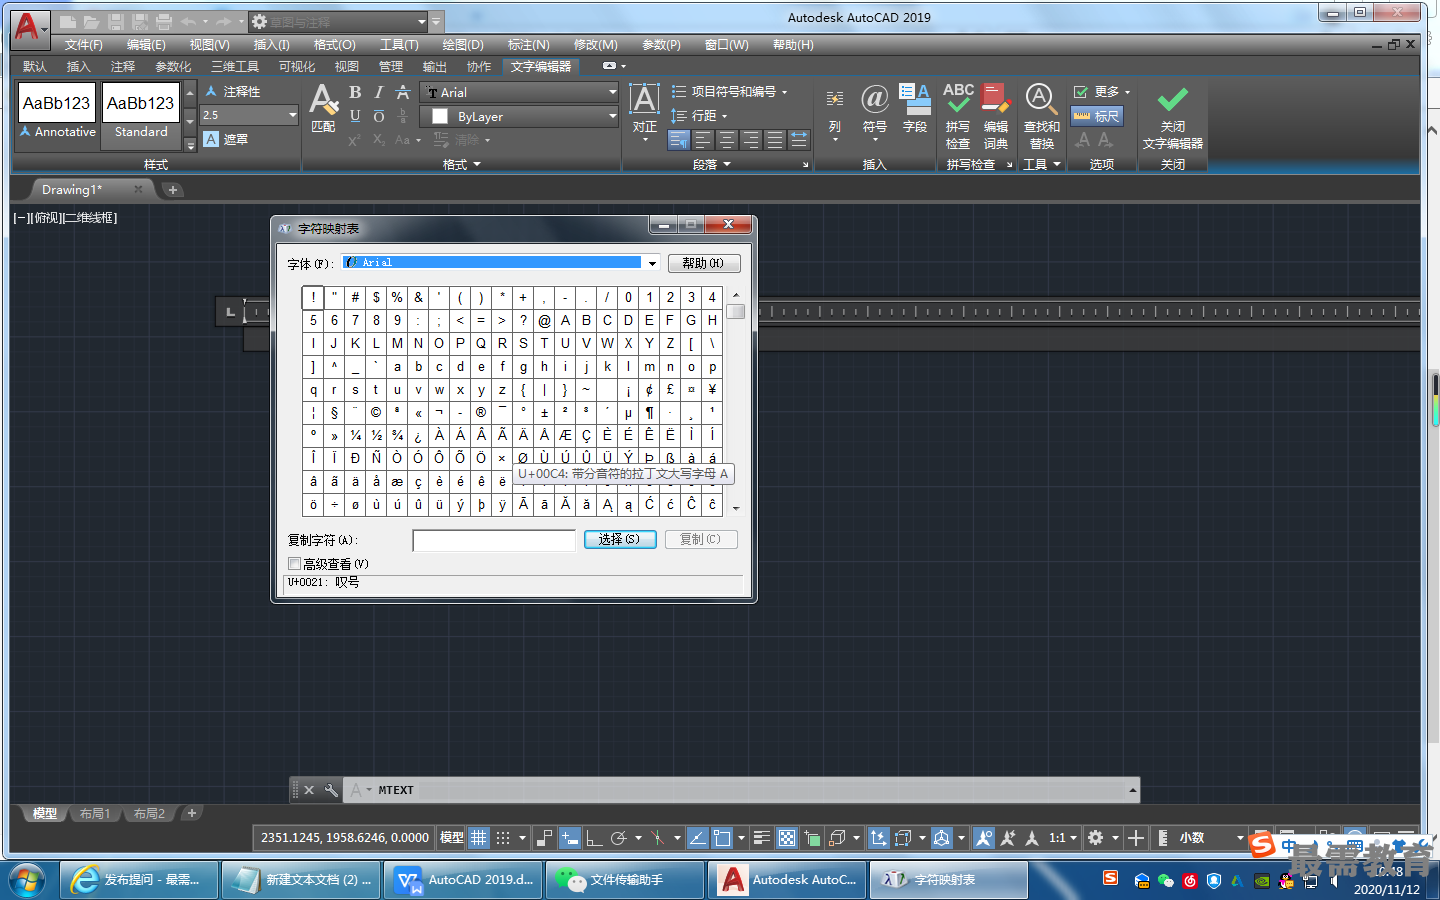Image resolution: width=1440 pixels, height=900 pixels.
Task: Open the 文件传输助手 WeChat taskbar item
Action: click(624, 880)
